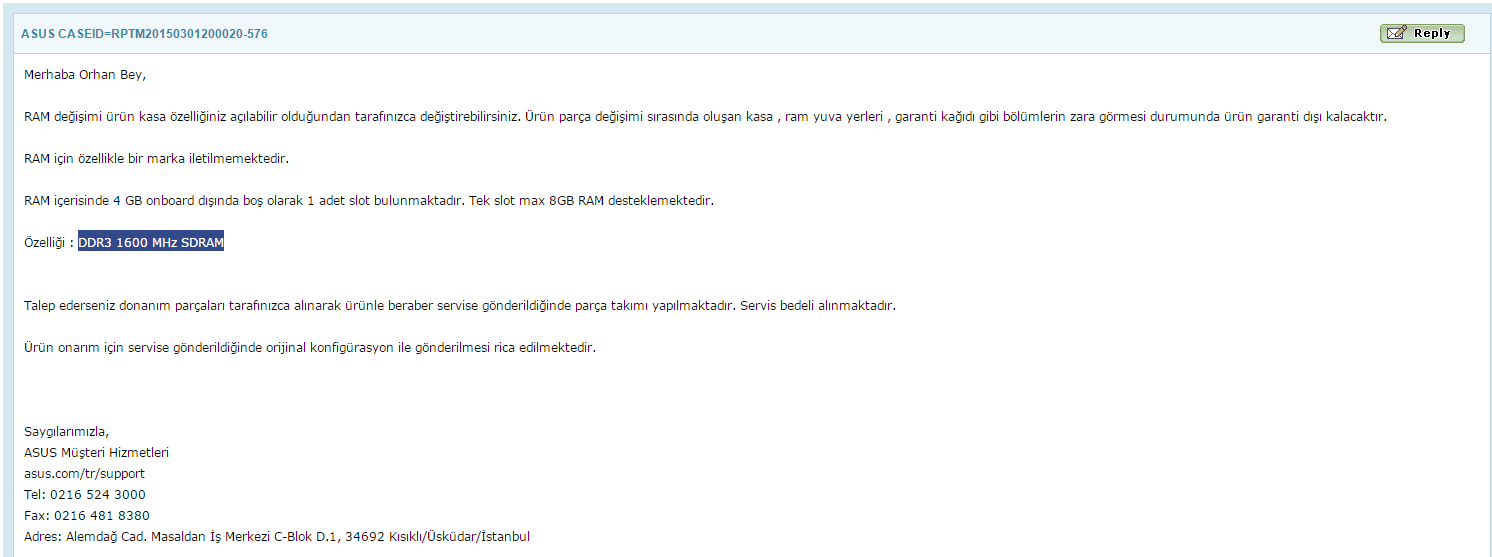Click the greeting 'Merhaba Orhan Bey,'
Viewport: 1492px width, 557px height.
tap(85, 75)
